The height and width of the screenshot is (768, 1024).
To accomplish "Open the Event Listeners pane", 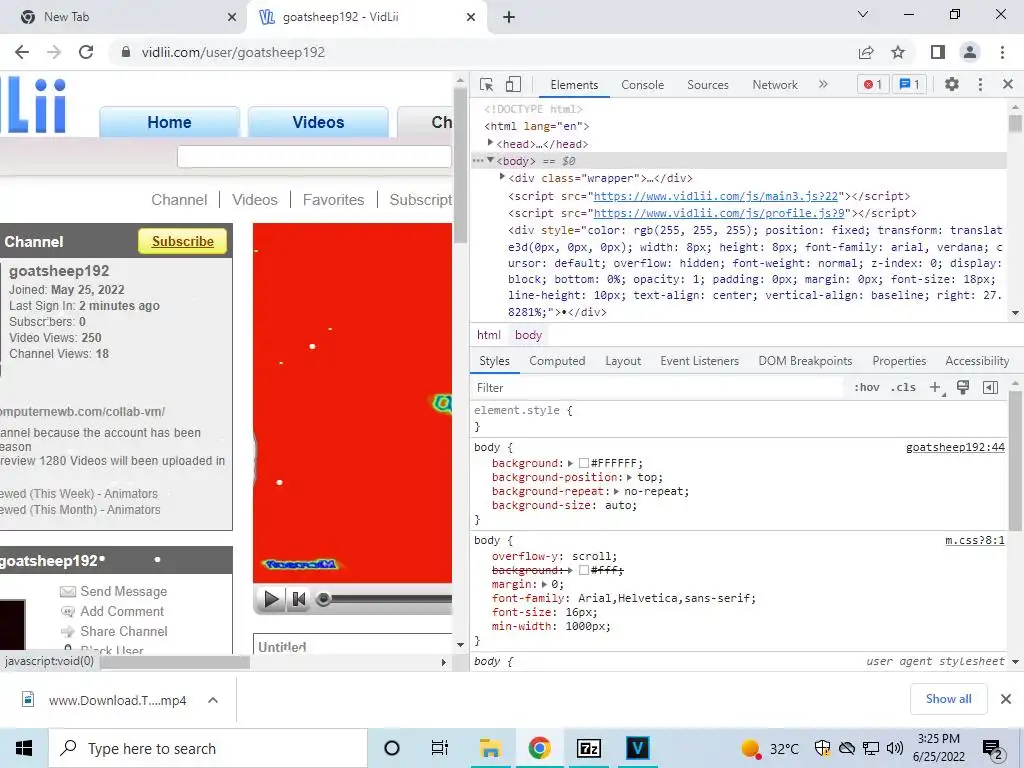I will tap(699, 361).
